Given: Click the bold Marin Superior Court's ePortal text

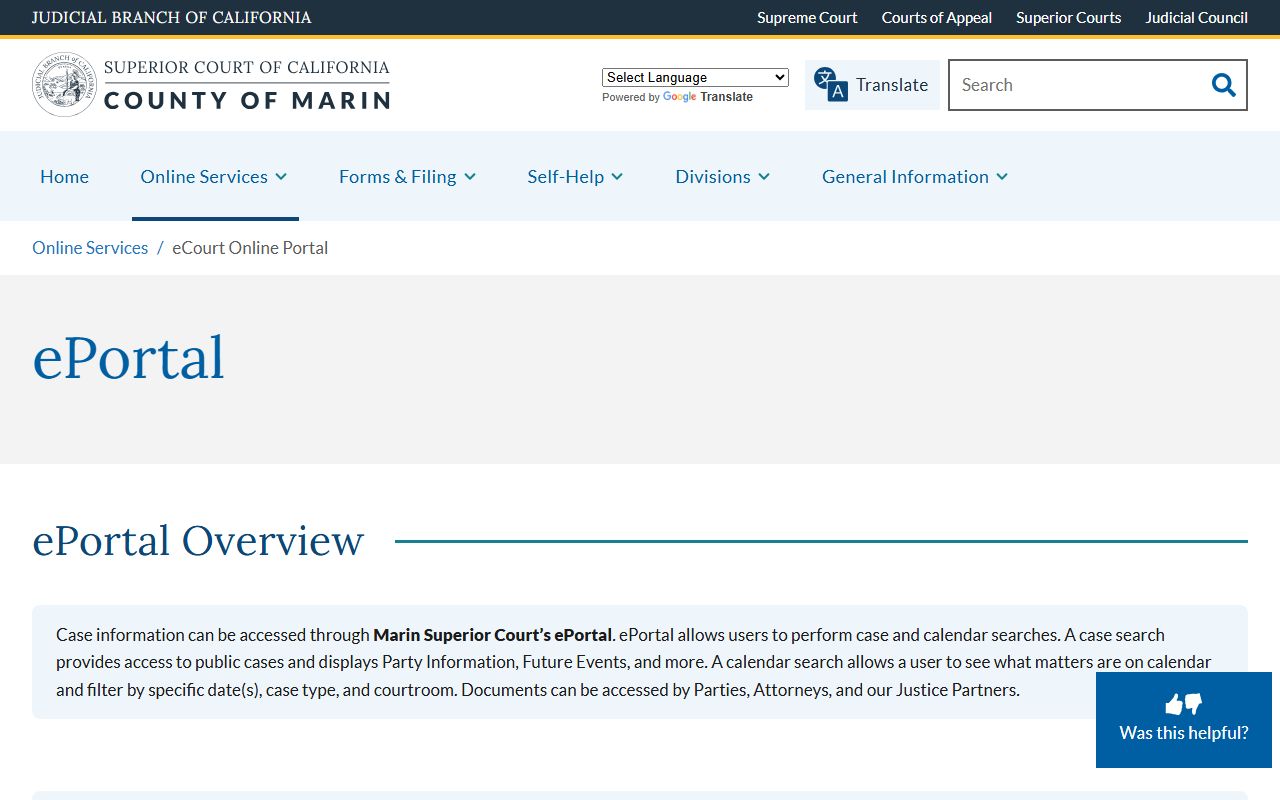Looking at the screenshot, I should (492, 635).
